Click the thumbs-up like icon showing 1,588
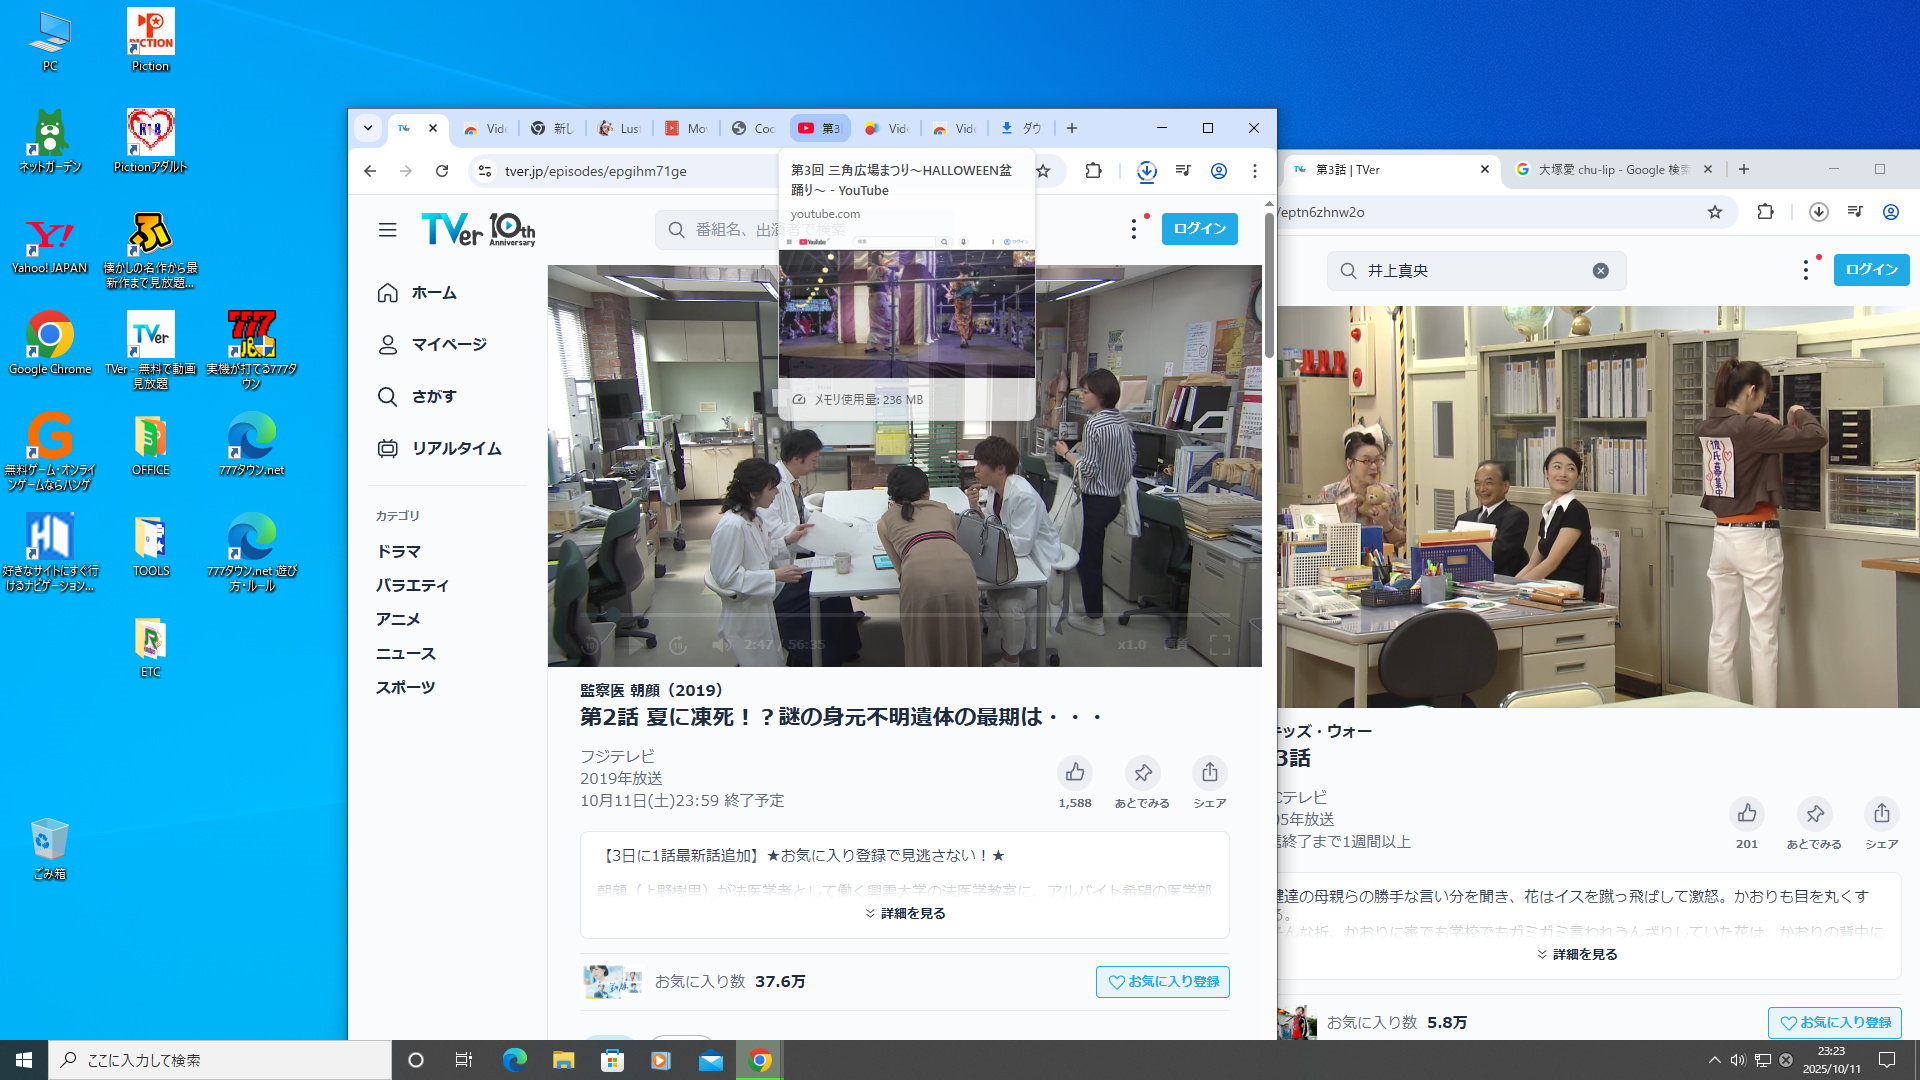 [1075, 772]
